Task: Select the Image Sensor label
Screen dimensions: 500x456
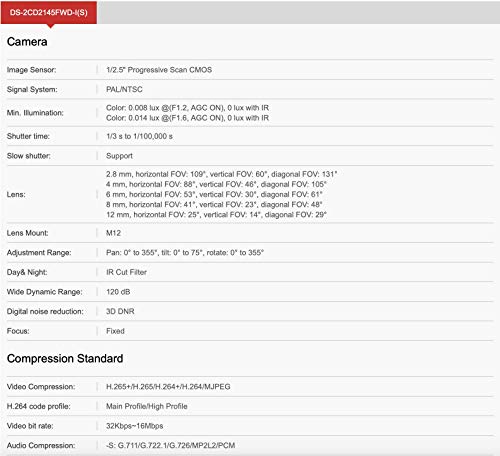Action: [x=31, y=70]
